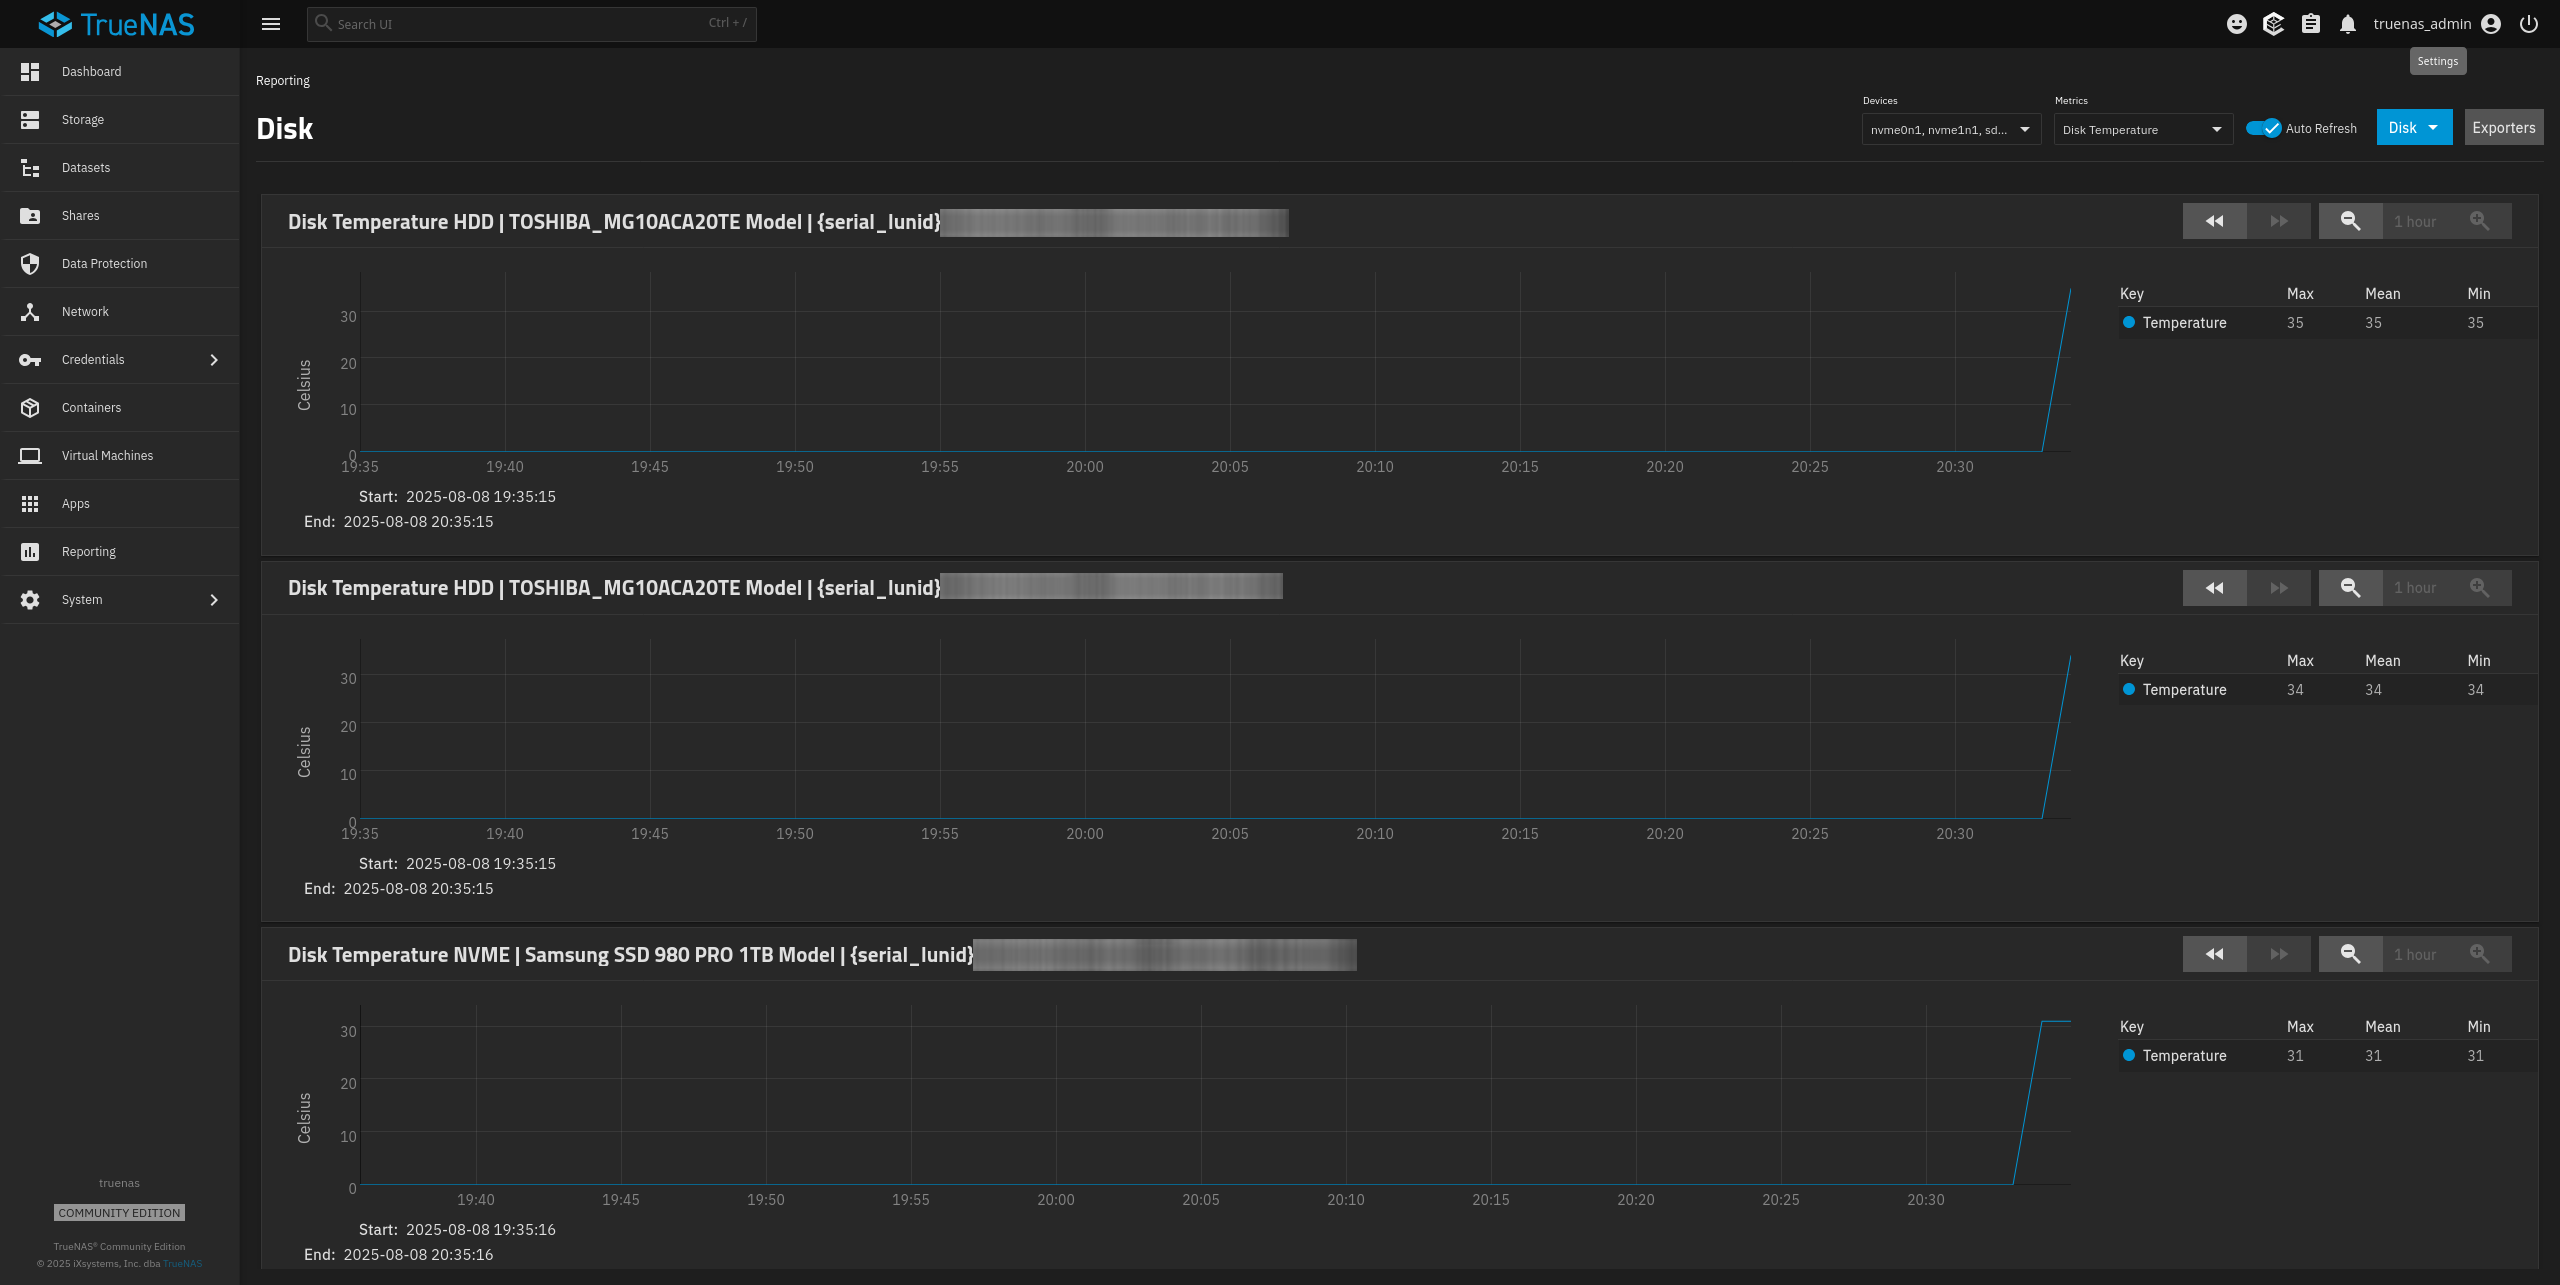
Task: Open the Disk Temperature metrics dropdown
Action: [x=2143, y=129]
